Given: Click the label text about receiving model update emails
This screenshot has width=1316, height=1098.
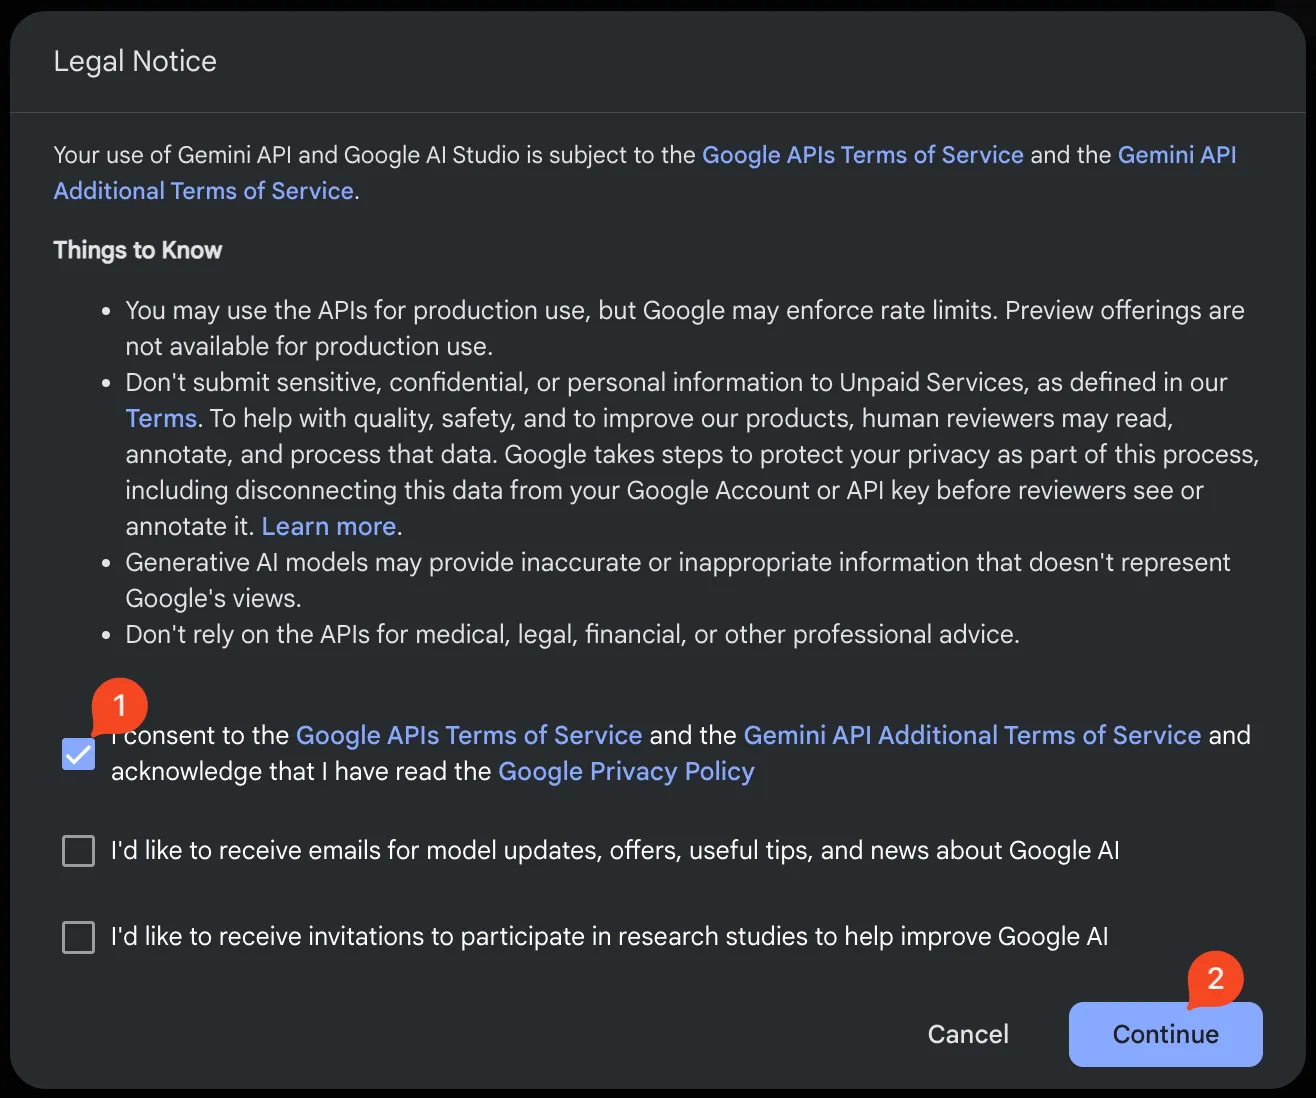Looking at the screenshot, I should tap(615, 850).
